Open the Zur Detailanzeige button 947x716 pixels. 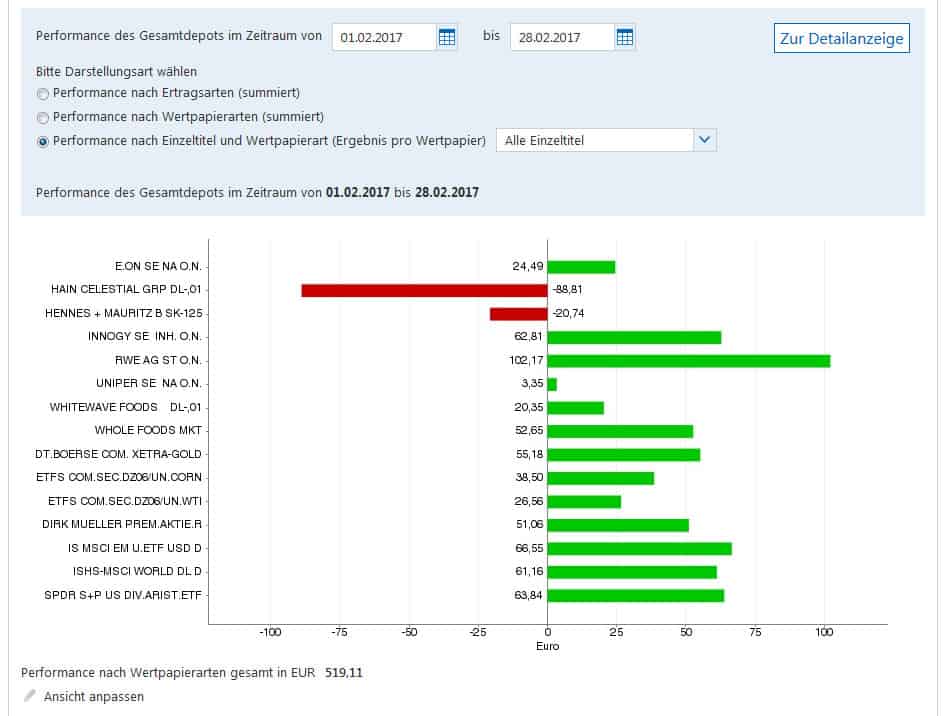point(841,39)
